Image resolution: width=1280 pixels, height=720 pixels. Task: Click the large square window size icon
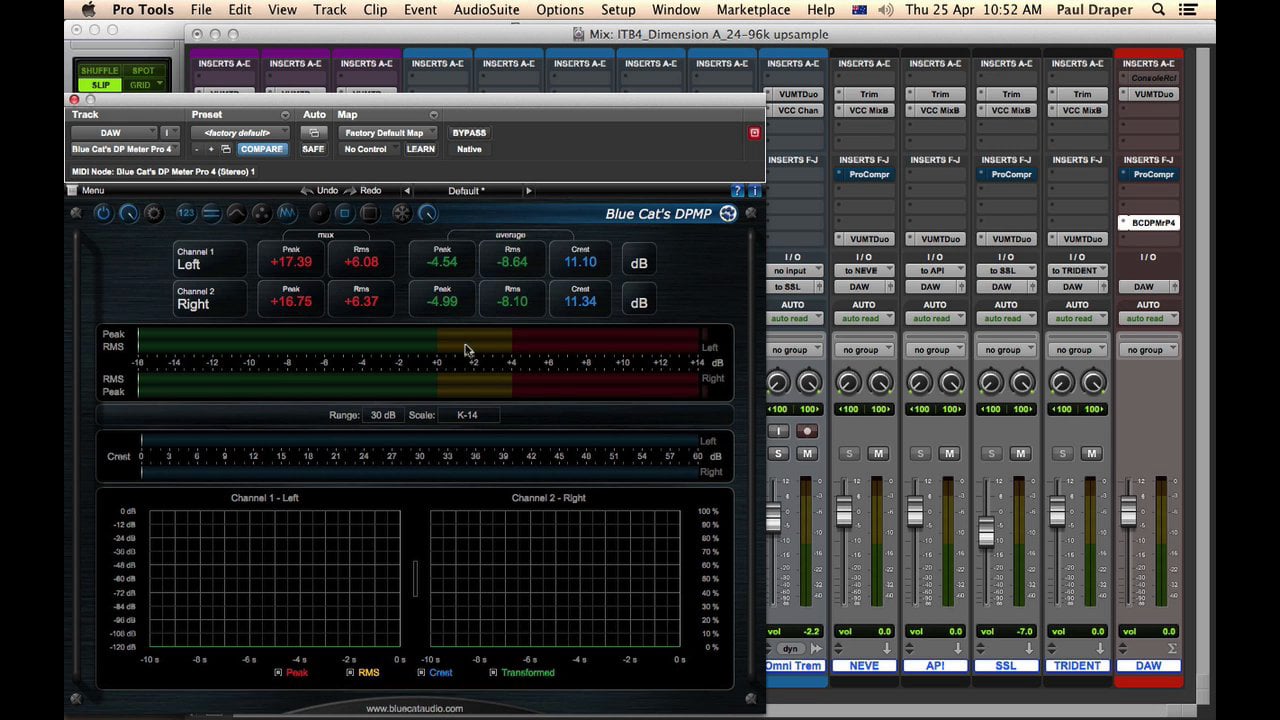click(x=369, y=213)
